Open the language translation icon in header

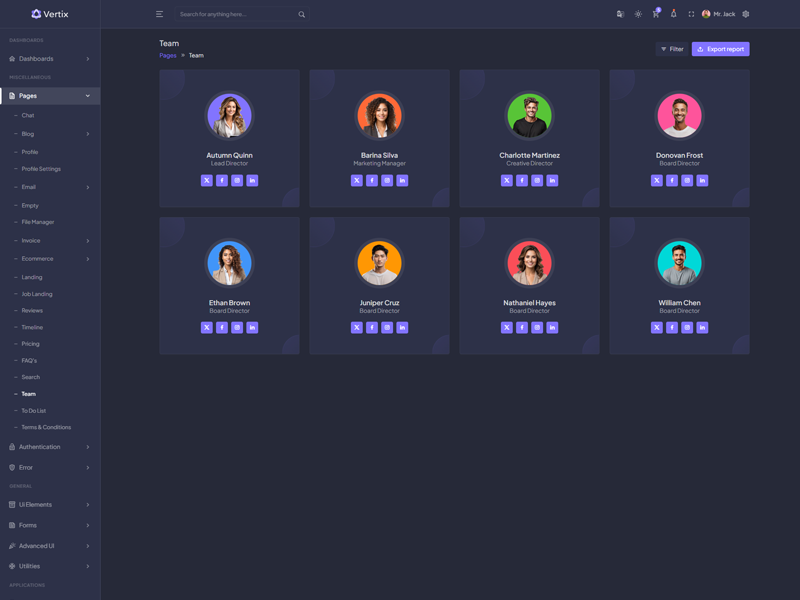coord(620,14)
